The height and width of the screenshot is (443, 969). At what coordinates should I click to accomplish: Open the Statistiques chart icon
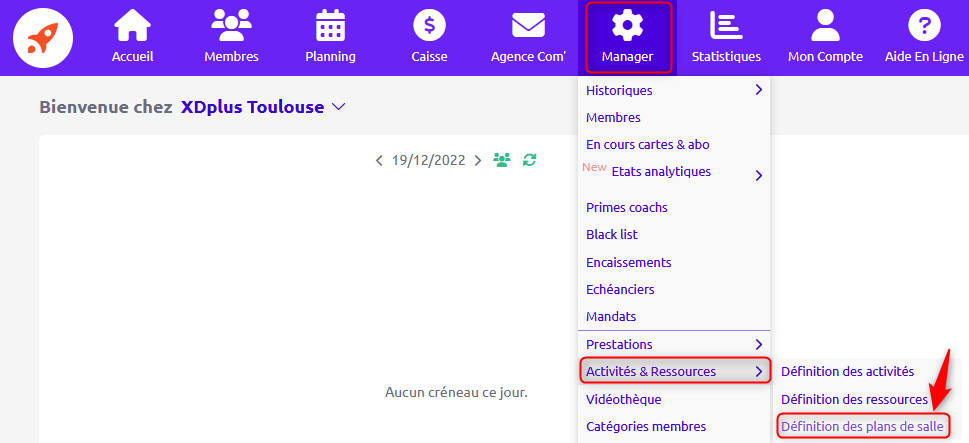tap(726, 26)
